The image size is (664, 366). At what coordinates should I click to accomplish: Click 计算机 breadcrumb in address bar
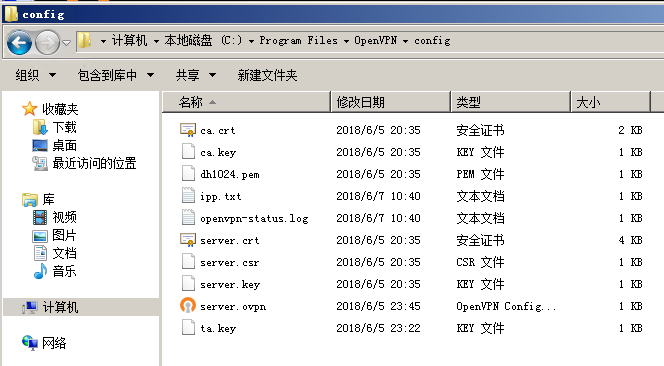pos(130,41)
